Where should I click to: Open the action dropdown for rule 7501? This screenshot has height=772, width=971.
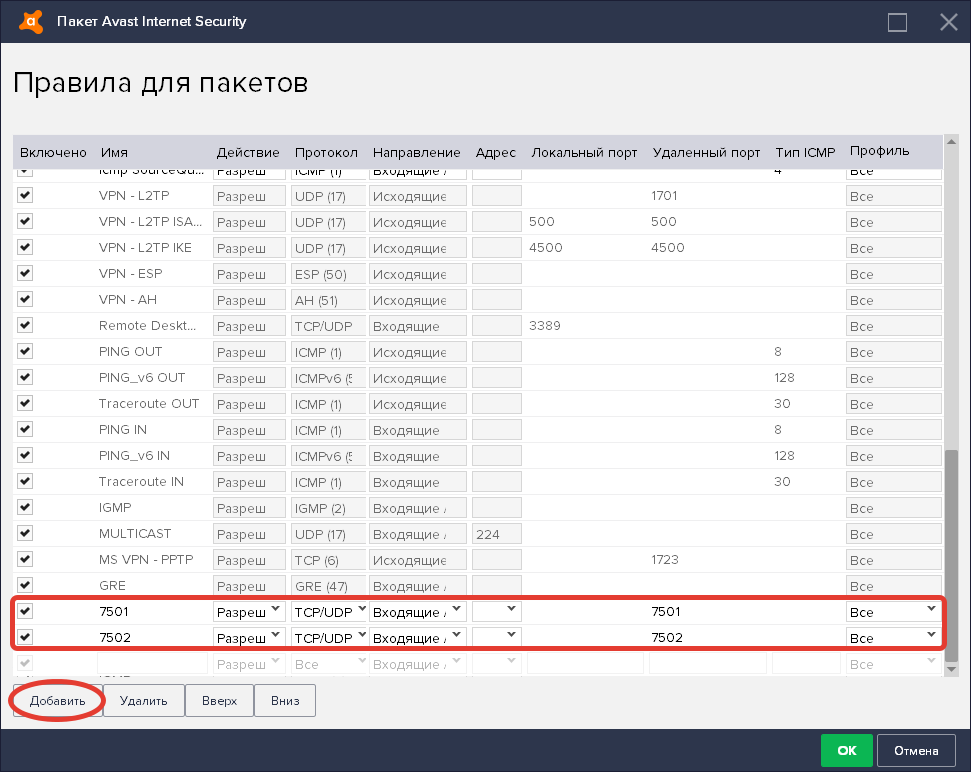tap(249, 612)
